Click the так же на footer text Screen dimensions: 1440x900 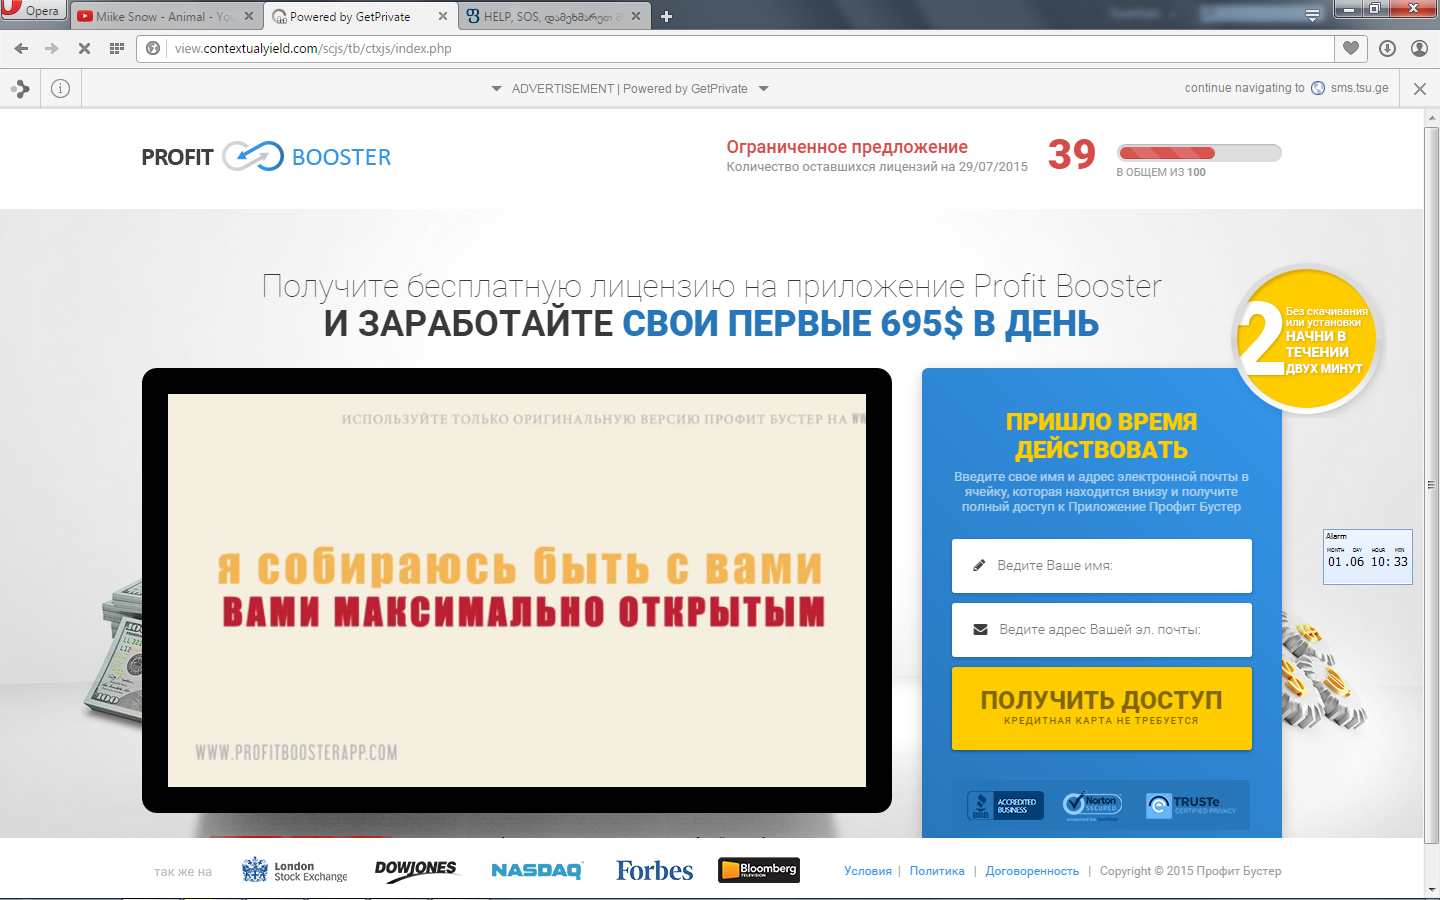(x=183, y=872)
